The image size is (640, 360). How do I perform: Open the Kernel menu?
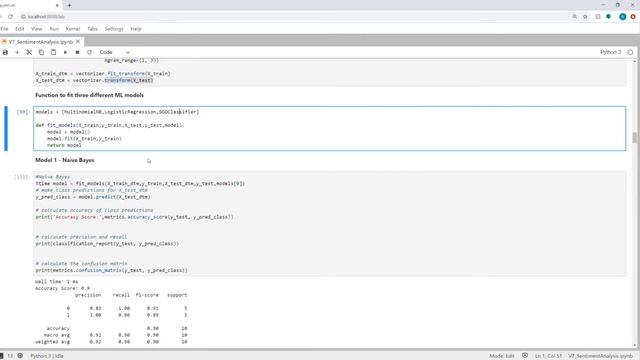73,29
